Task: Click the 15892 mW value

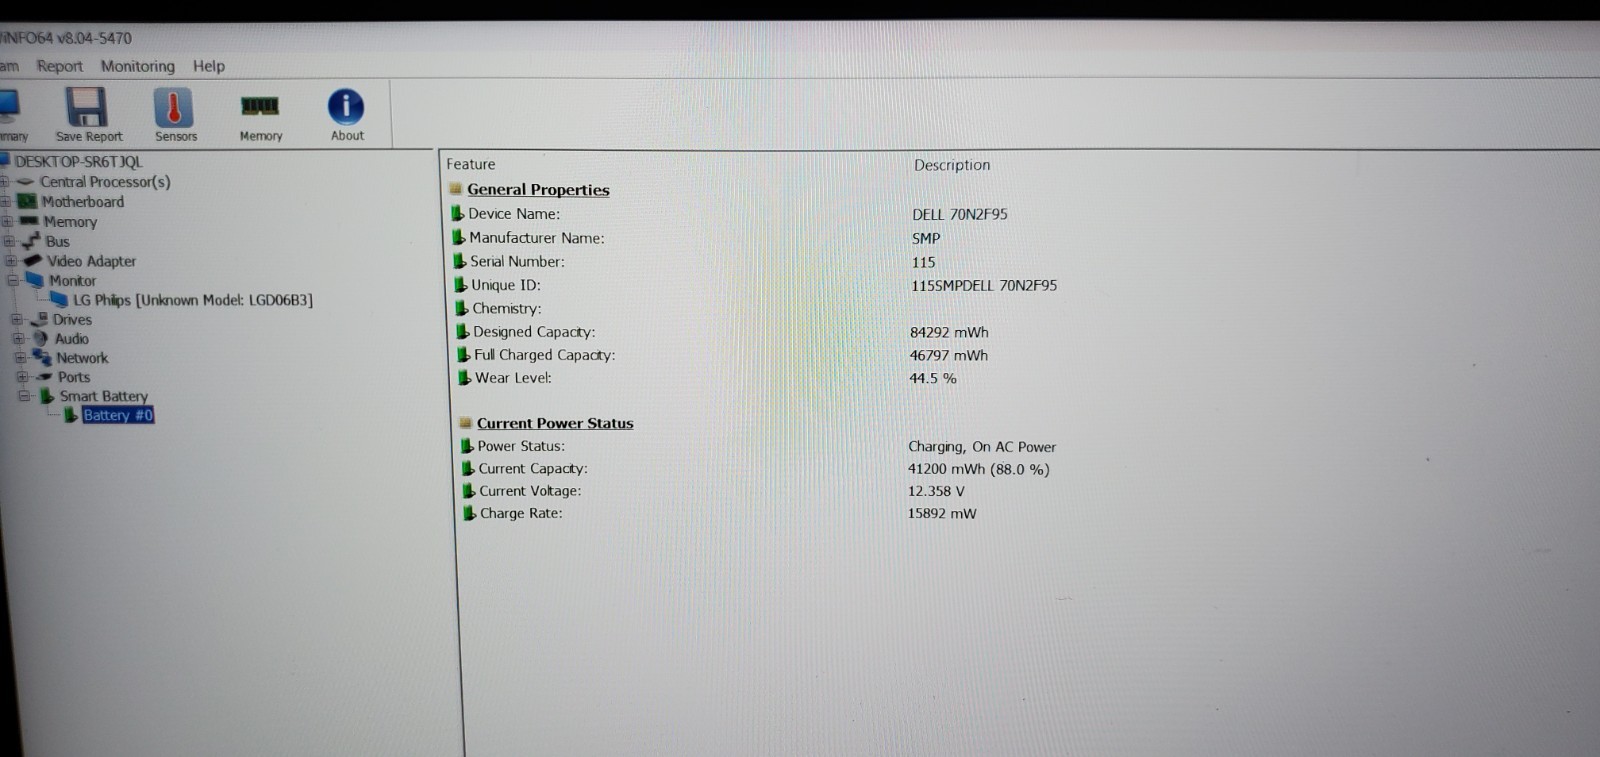Action: point(942,513)
